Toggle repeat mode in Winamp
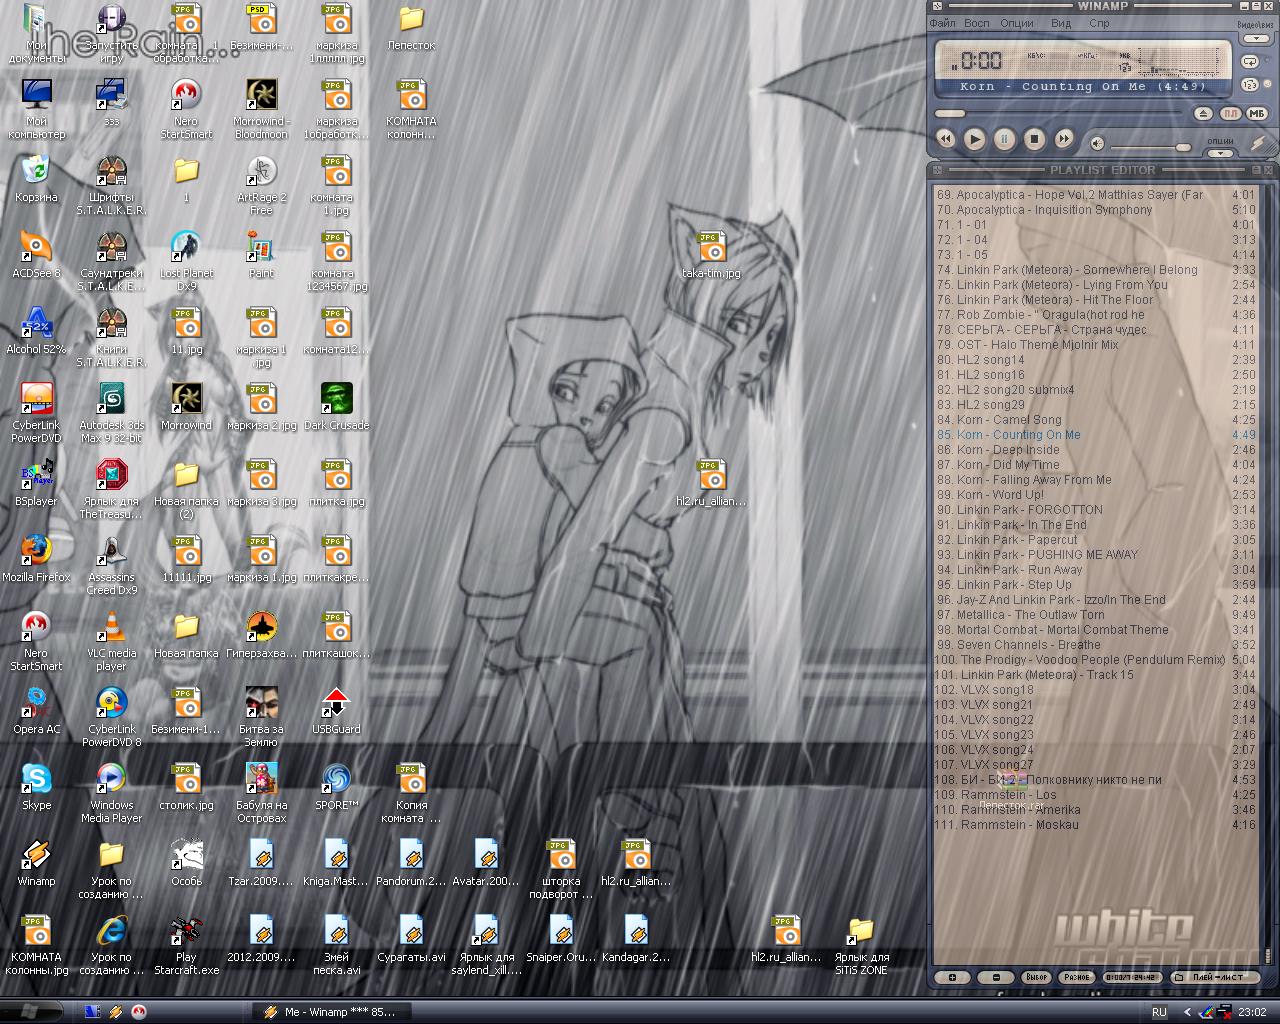Image resolution: width=1280 pixels, height=1024 pixels. (1250, 60)
